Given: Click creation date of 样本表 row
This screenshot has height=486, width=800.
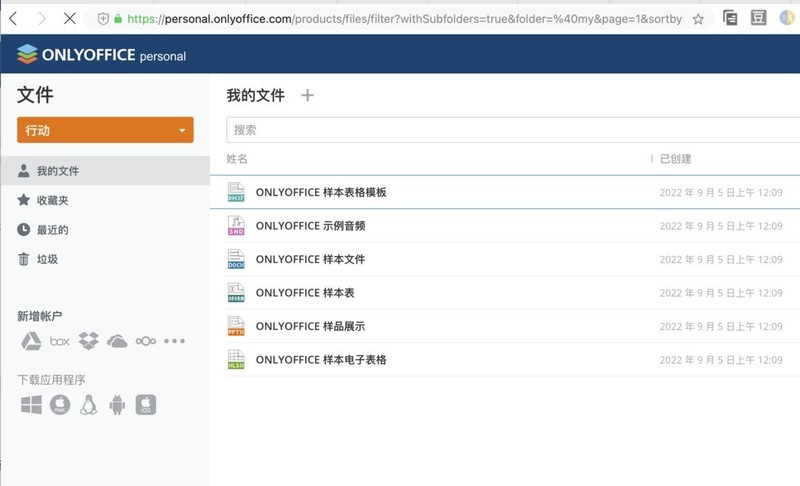Looking at the screenshot, I should tap(721, 293).
